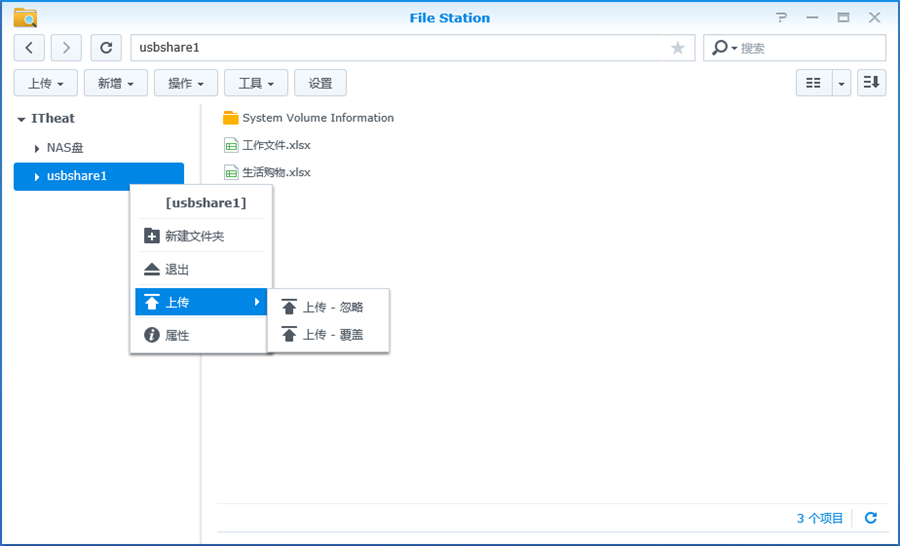Click the bottom-right refresh icon

coord(871,518)
